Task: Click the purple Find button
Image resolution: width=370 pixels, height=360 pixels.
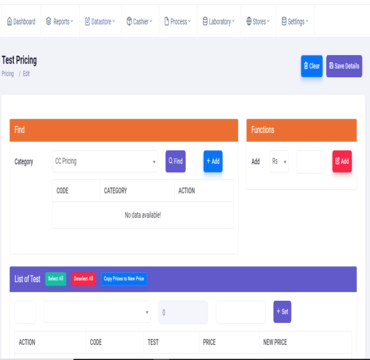Action: (x=176, y=161)
